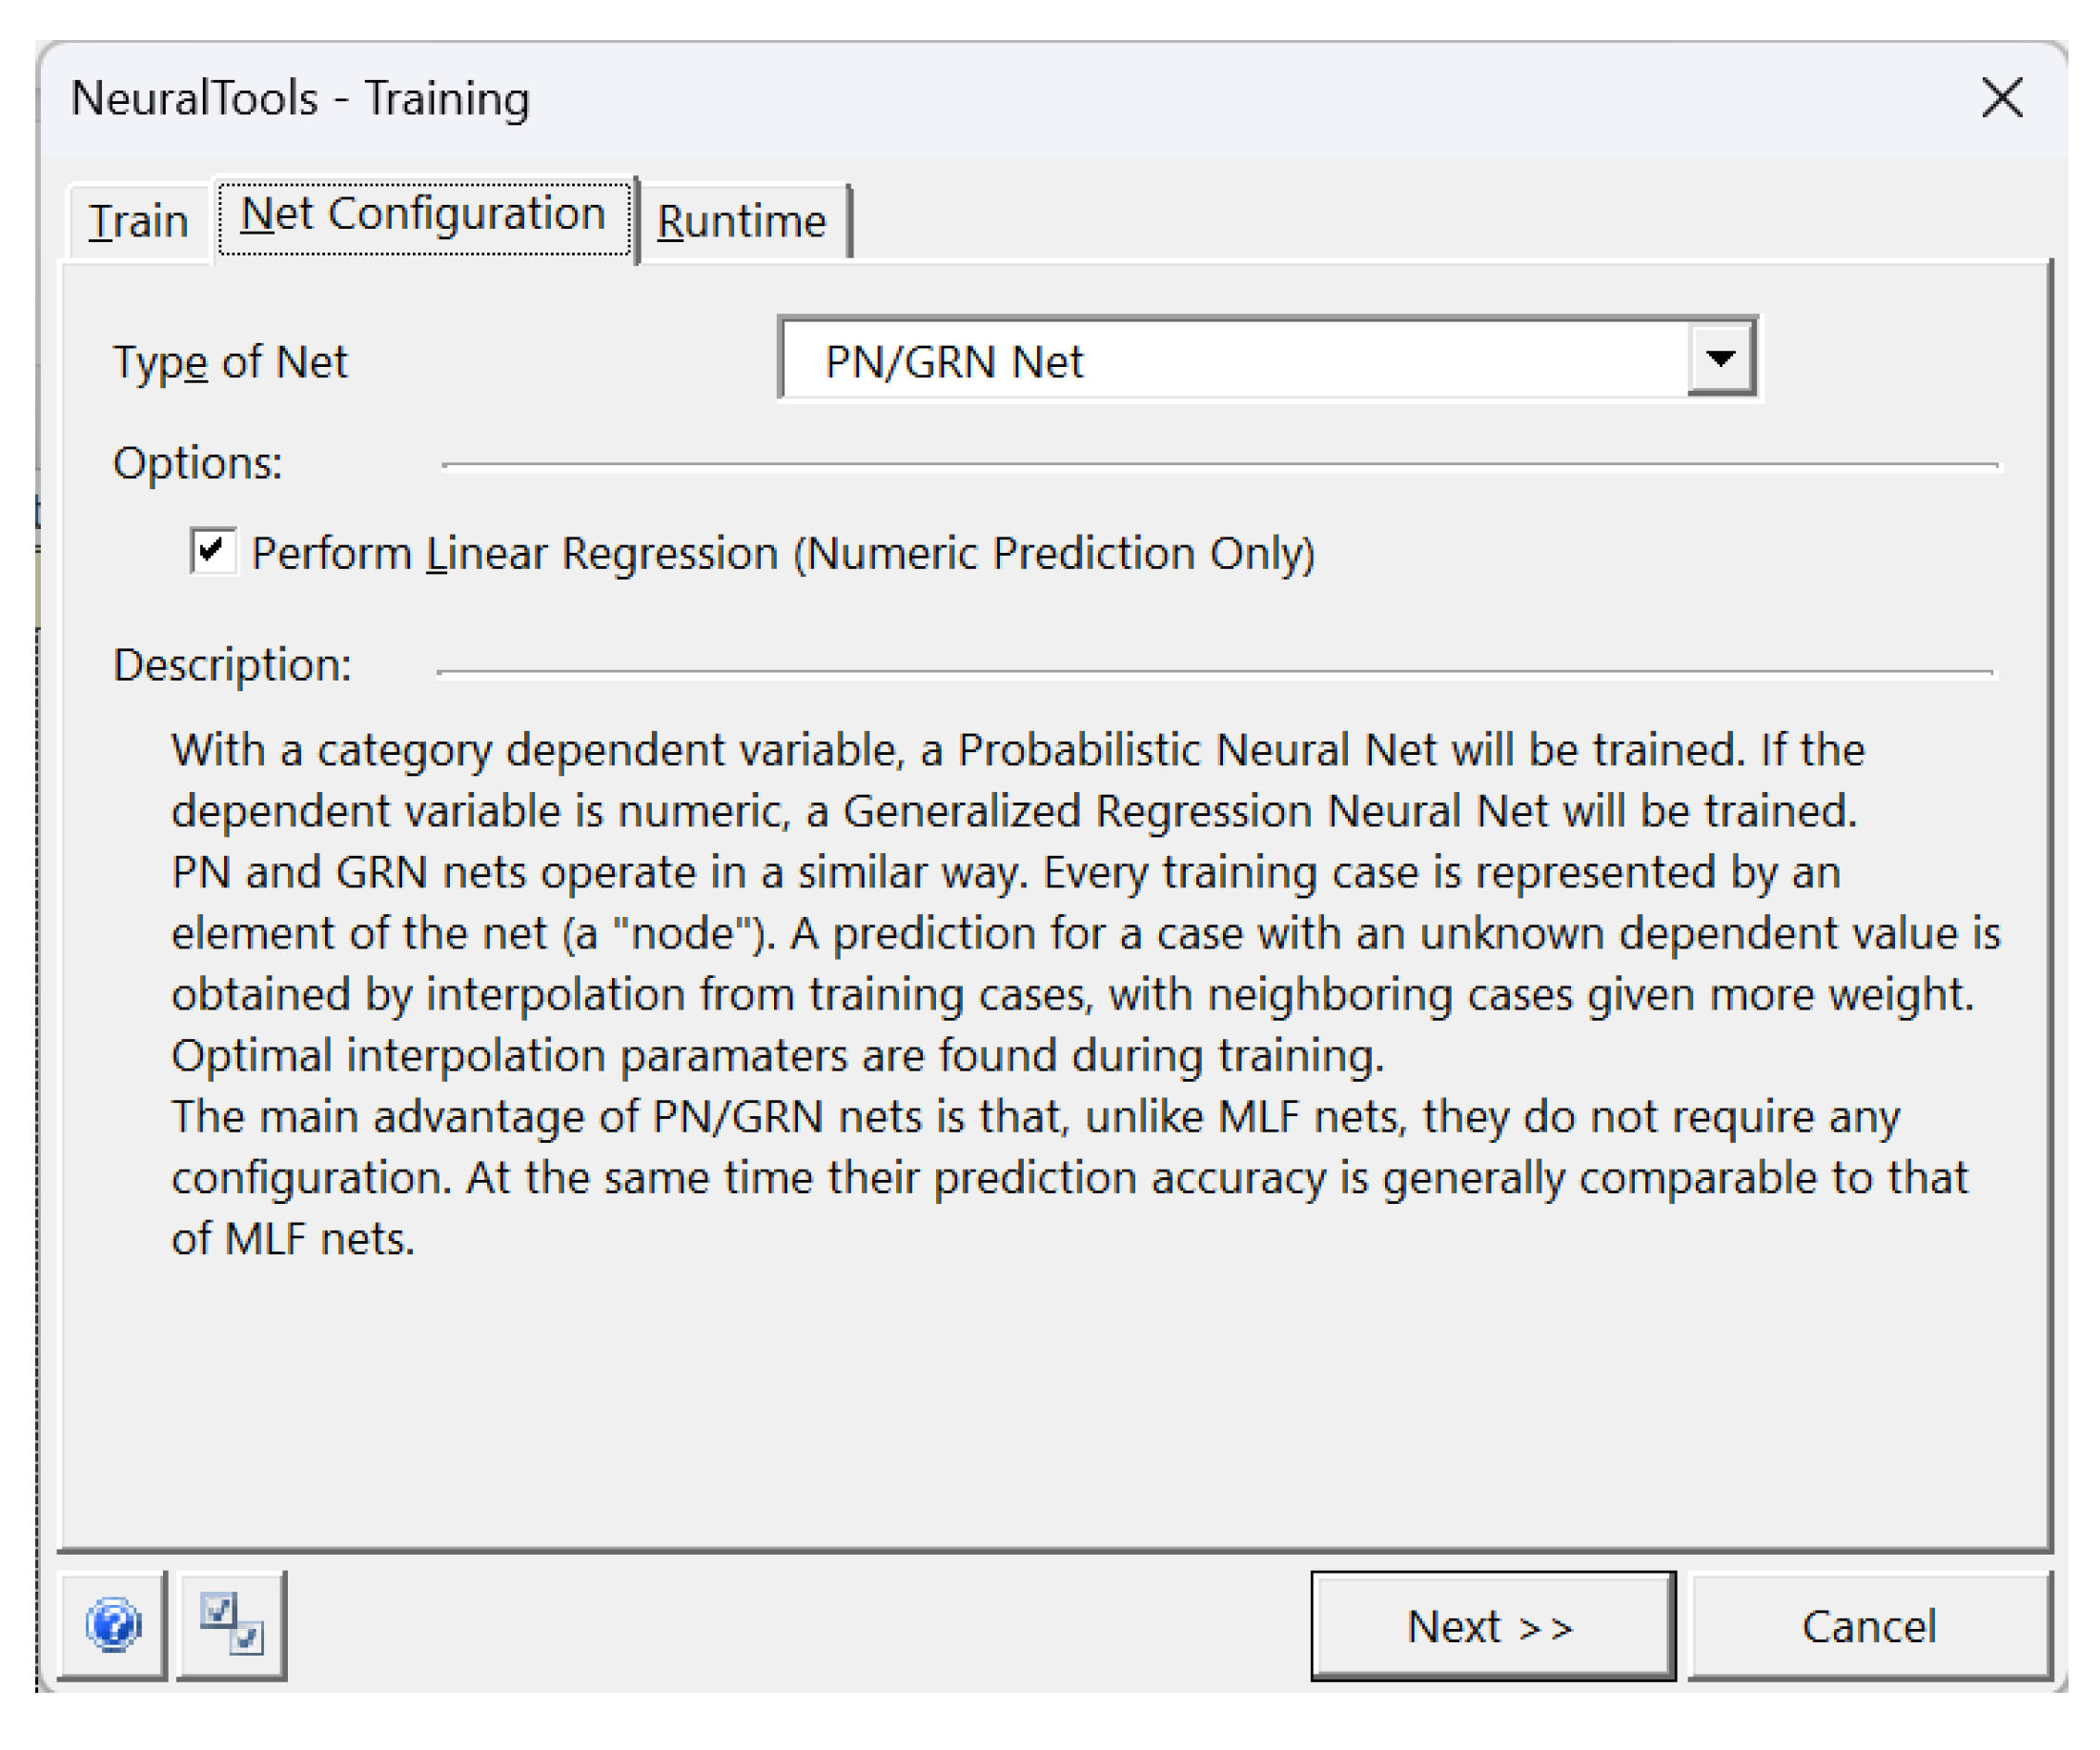Toggle Perform Linear Regression checkbox
This screenshot has height=1750, width=2100.
(x=213, y=551)
